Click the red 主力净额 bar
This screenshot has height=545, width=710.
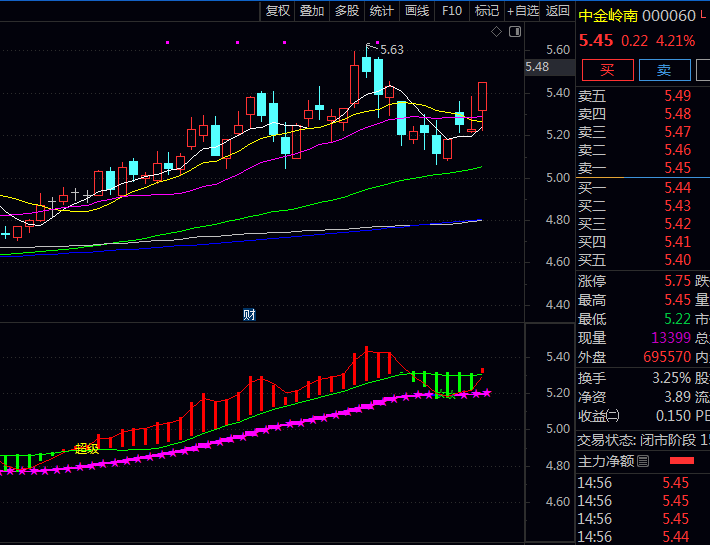[x=680, y=461]
